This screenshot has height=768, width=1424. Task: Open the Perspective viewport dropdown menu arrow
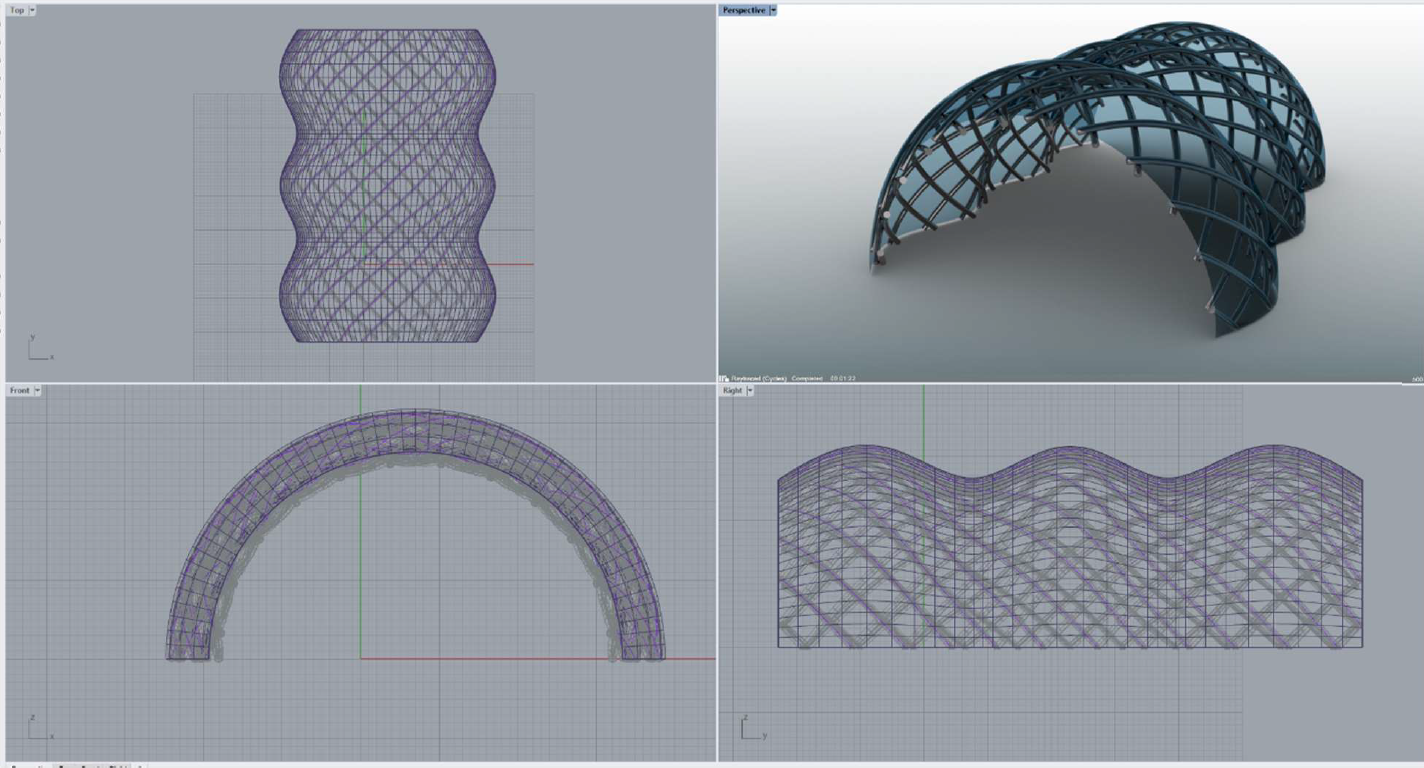click(773, 10)
